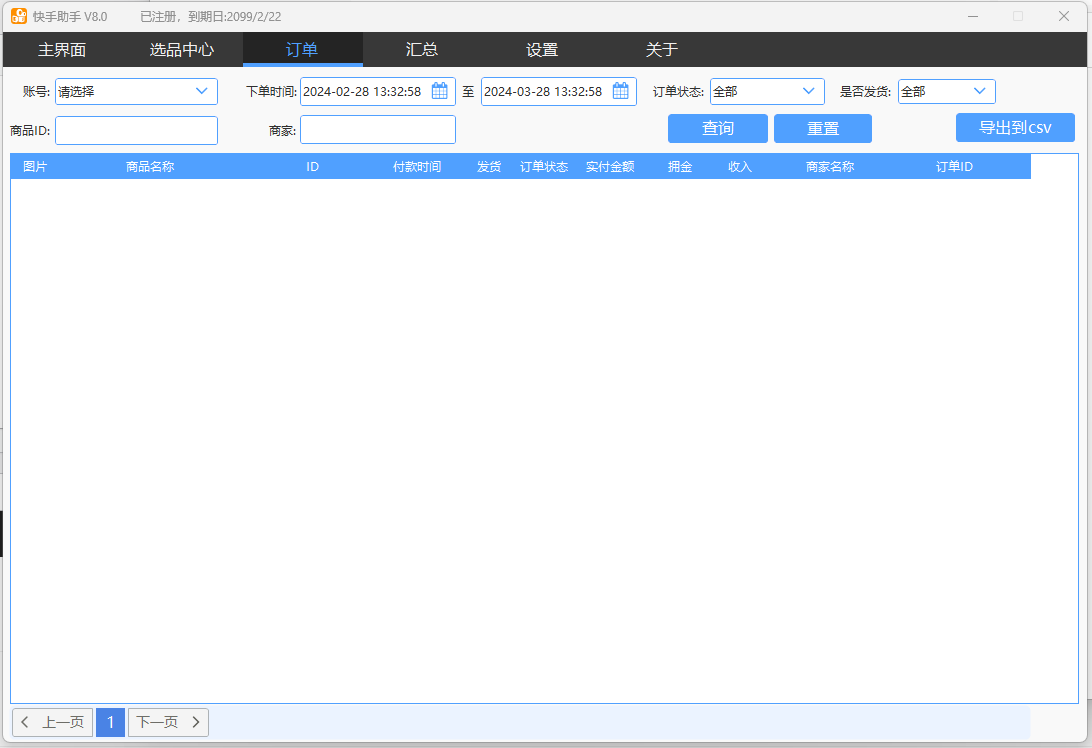The height and width of the screenshot is (748, 1092).
Task: Open the 设置 tab
Action: (x=542, y=49)
